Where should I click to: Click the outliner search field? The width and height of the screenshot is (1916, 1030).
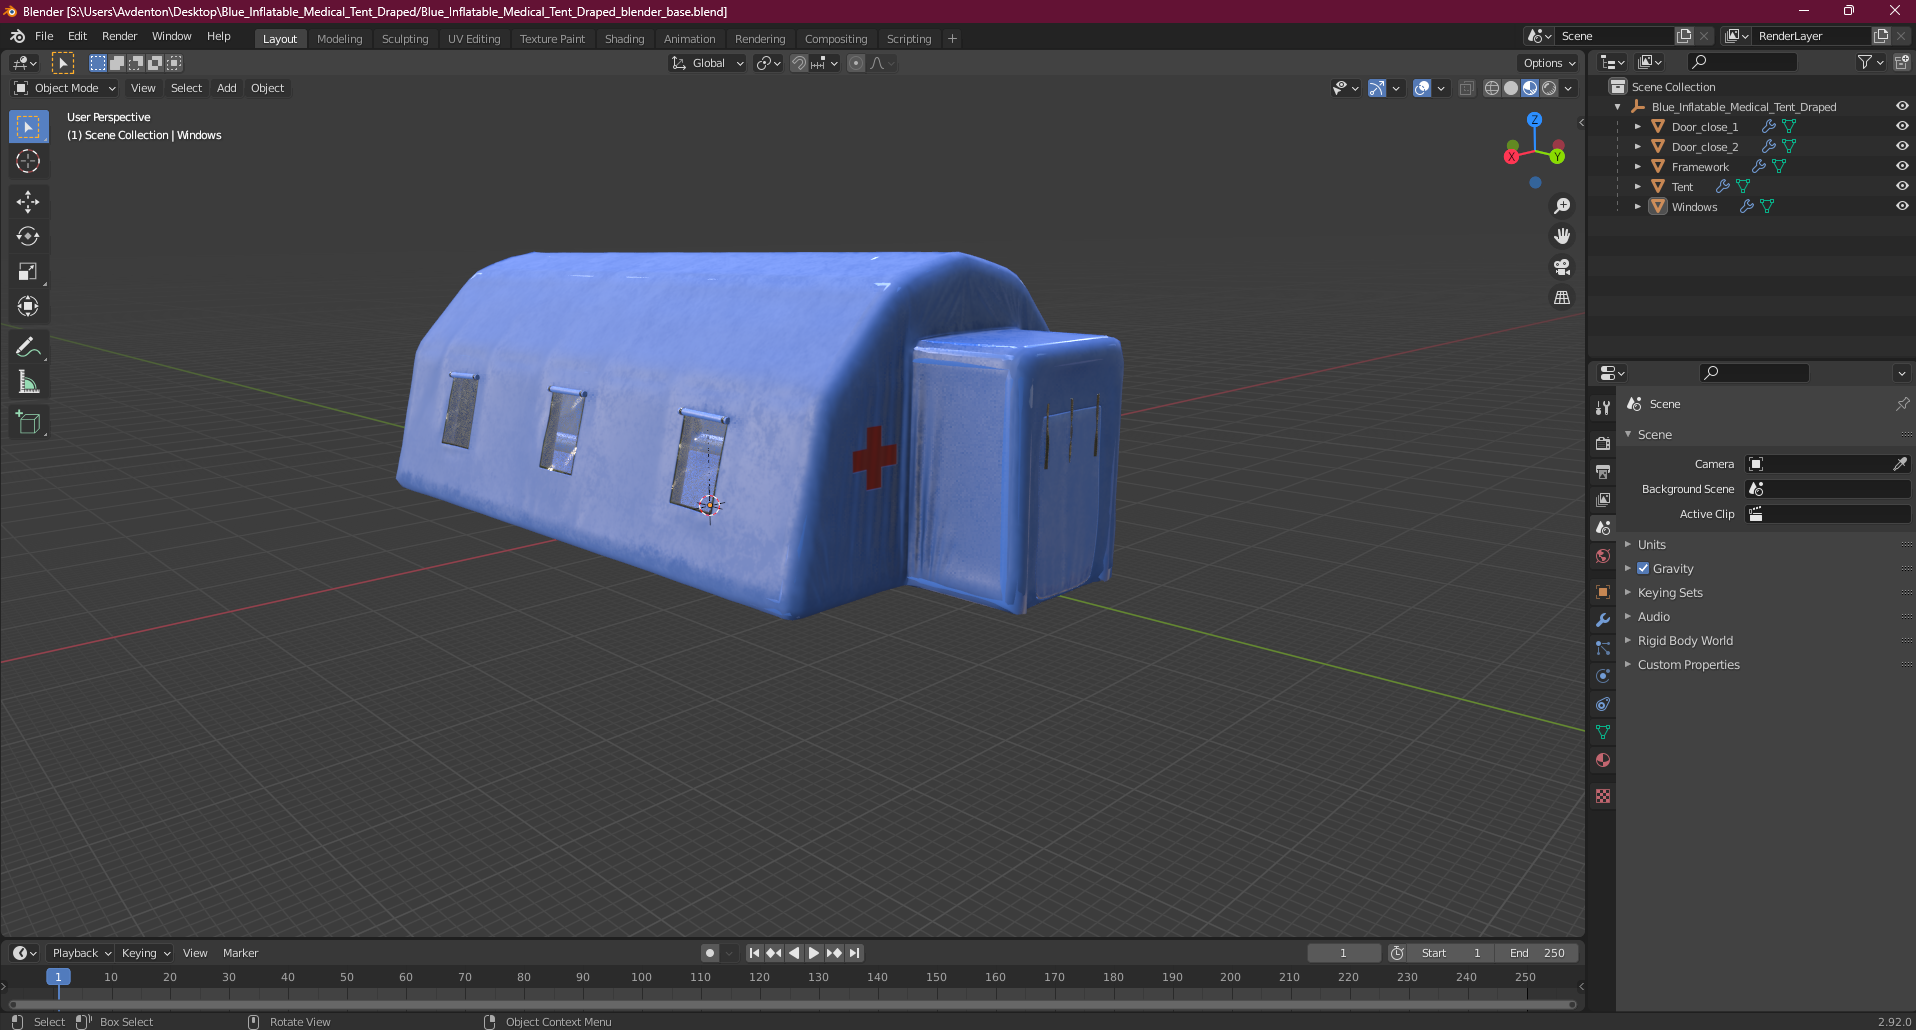point(1742,62)
